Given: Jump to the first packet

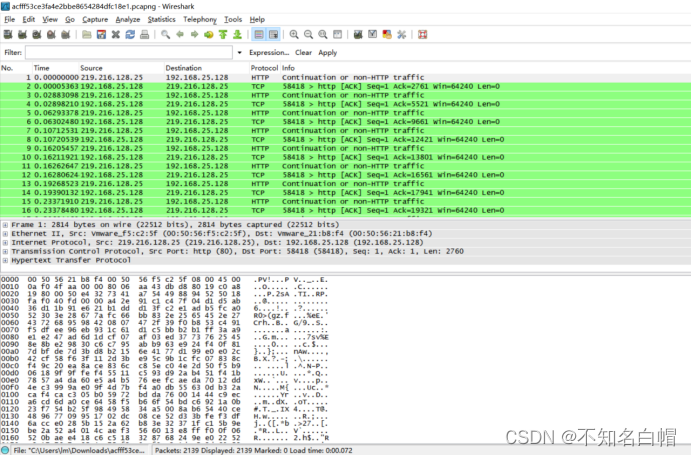Looking at the screenshot, I should 223,34.
